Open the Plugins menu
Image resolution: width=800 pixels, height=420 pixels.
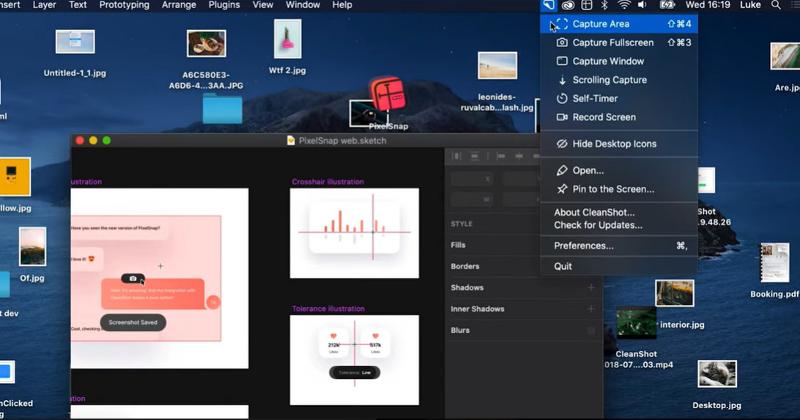pyautogui.click(x=224, y=5)
